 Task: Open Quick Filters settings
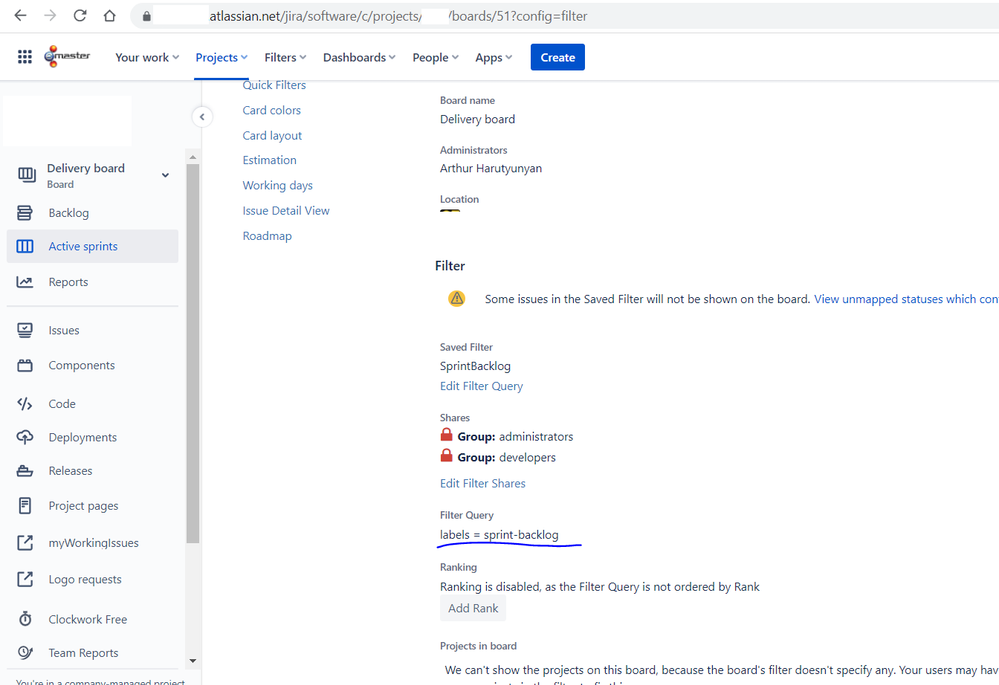[274, 85]
